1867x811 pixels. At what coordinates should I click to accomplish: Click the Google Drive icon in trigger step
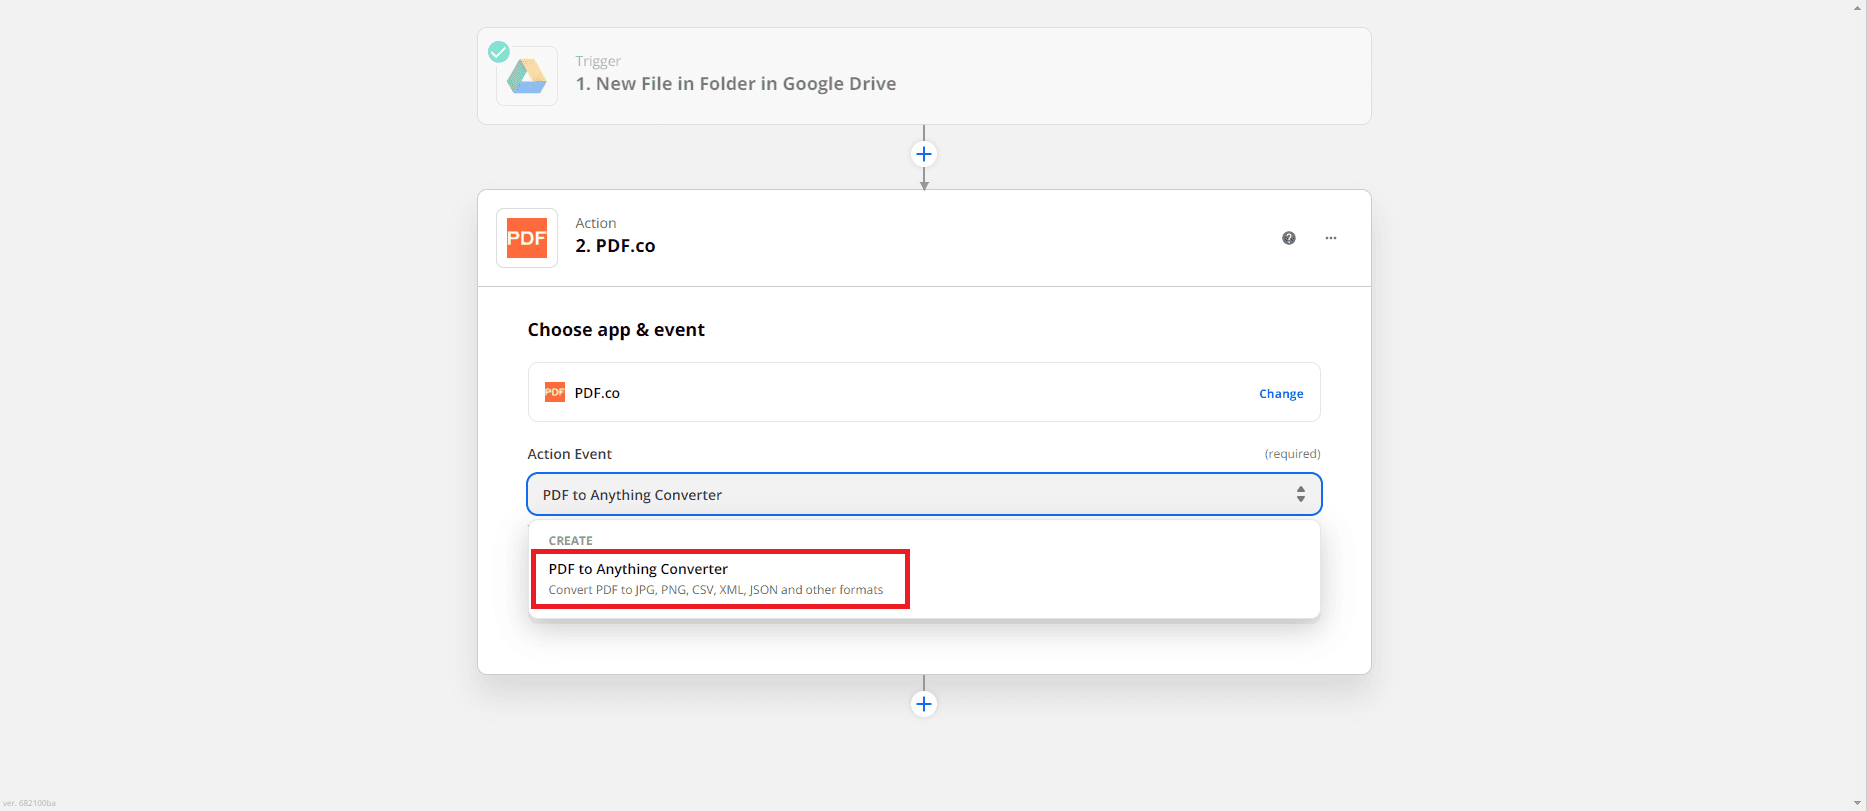click(527, 77)
